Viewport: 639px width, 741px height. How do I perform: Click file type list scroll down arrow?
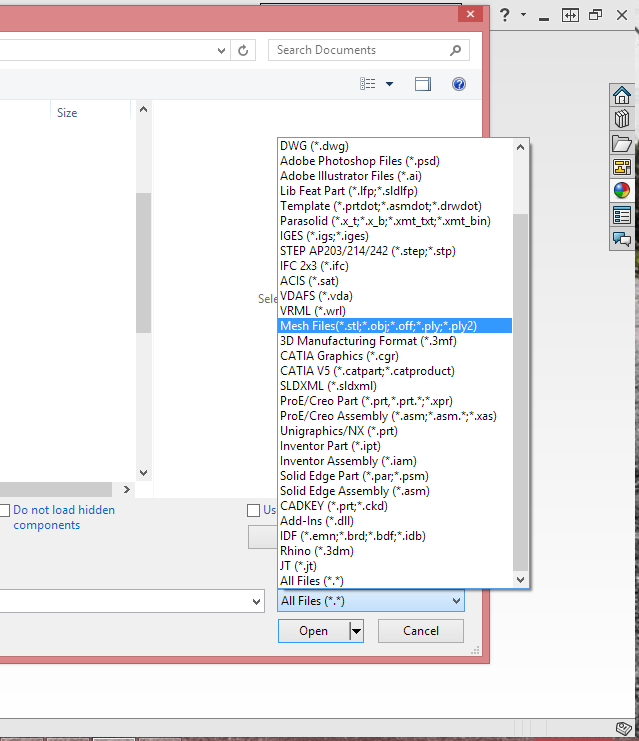point(520,580)
